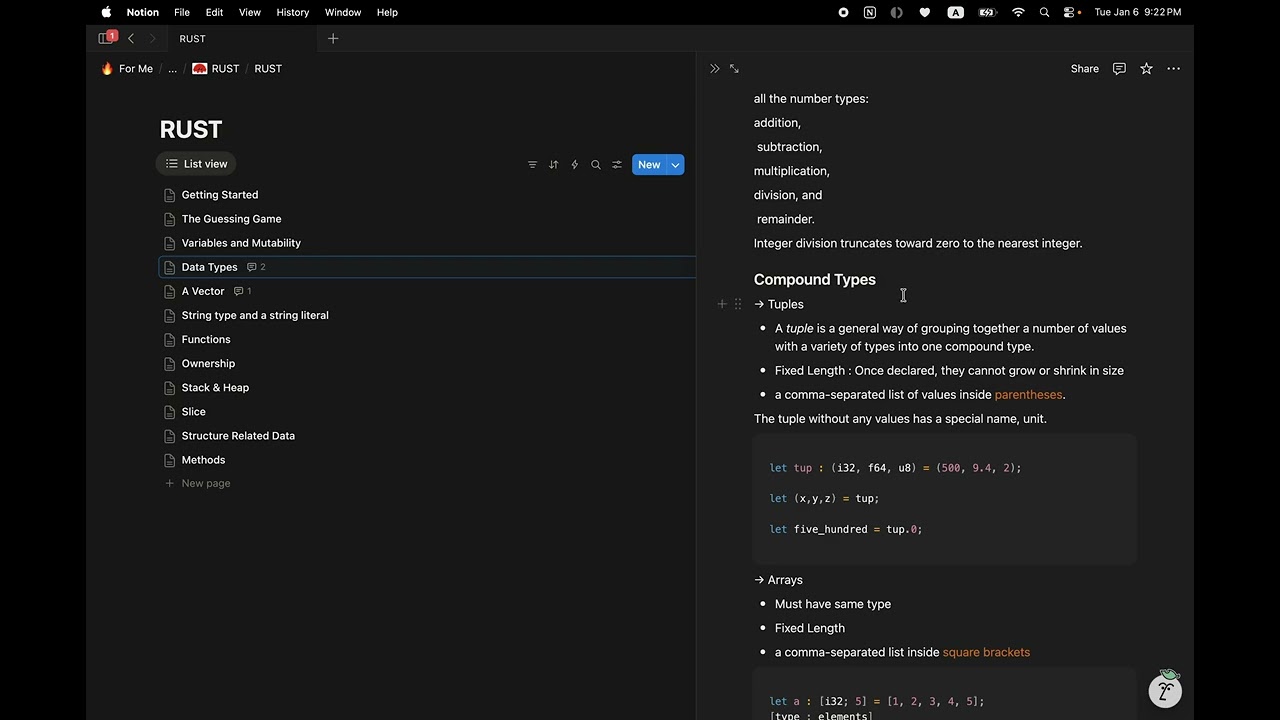
Task: Expand the New button dropdown arrow
Action: (675, 165)
